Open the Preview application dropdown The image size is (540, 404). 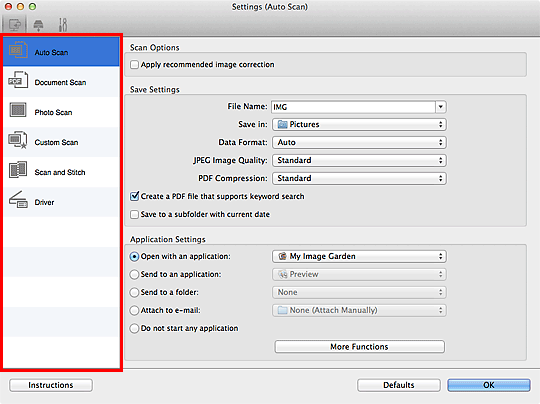coord(359,274)
